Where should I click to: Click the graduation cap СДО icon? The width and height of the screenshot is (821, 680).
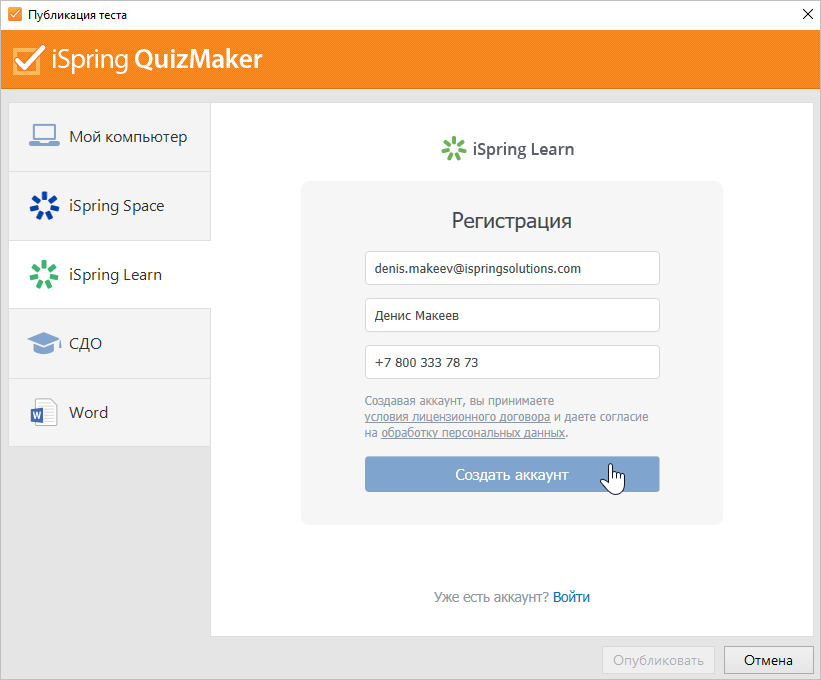click(44, 343)
